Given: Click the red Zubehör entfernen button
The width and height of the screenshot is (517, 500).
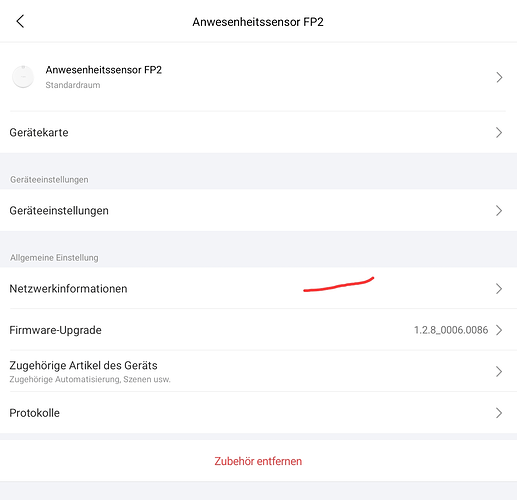Looking at the screenshot, I should coord(258,461).
